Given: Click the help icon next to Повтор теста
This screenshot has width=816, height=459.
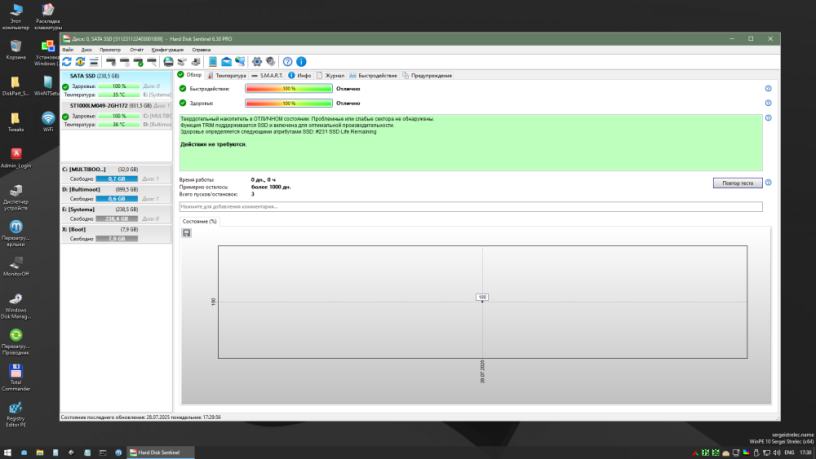Looking at the screenshot, I should point(768,183).
